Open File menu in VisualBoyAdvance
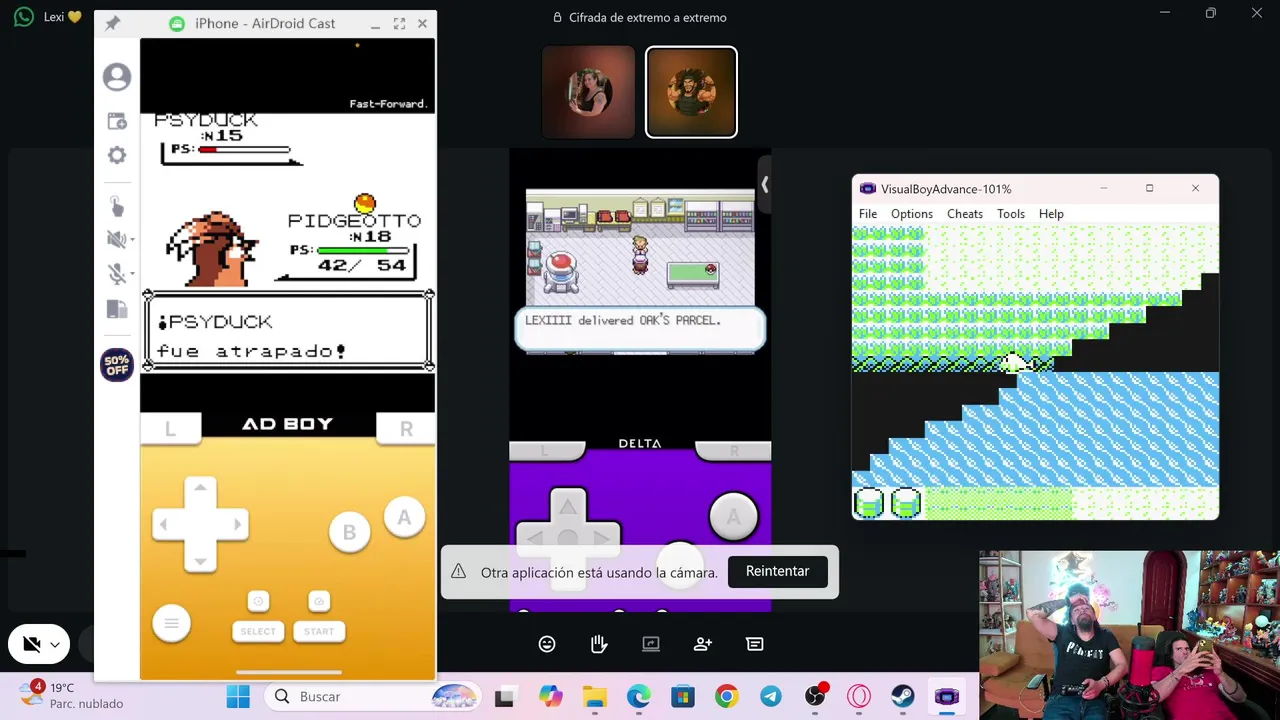 tap(868, 214)
